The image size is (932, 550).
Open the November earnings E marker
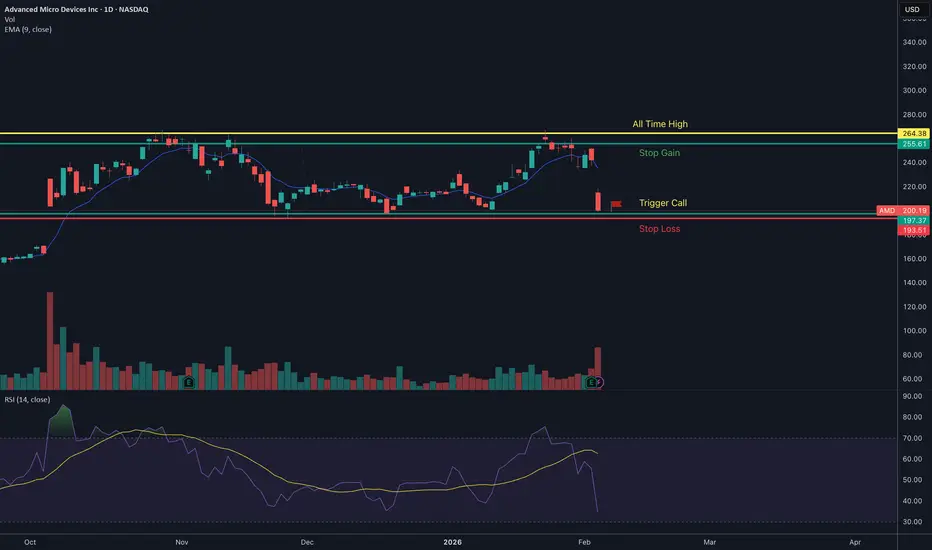click(189, 382)
